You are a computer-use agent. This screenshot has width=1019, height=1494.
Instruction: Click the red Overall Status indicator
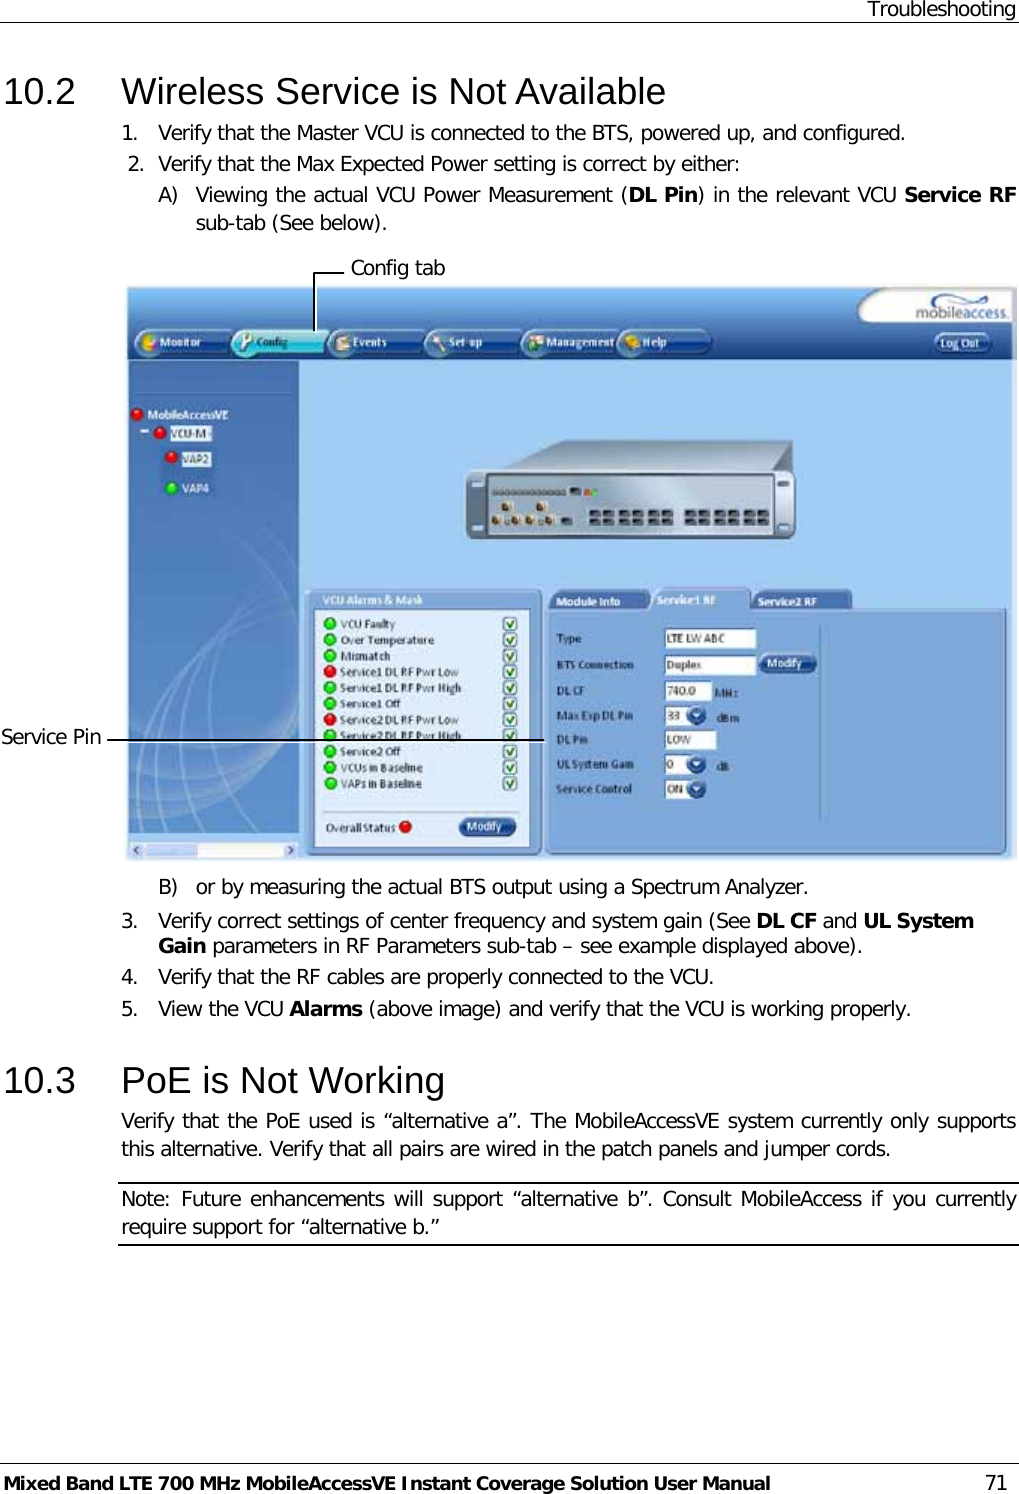tap(405, 827)
